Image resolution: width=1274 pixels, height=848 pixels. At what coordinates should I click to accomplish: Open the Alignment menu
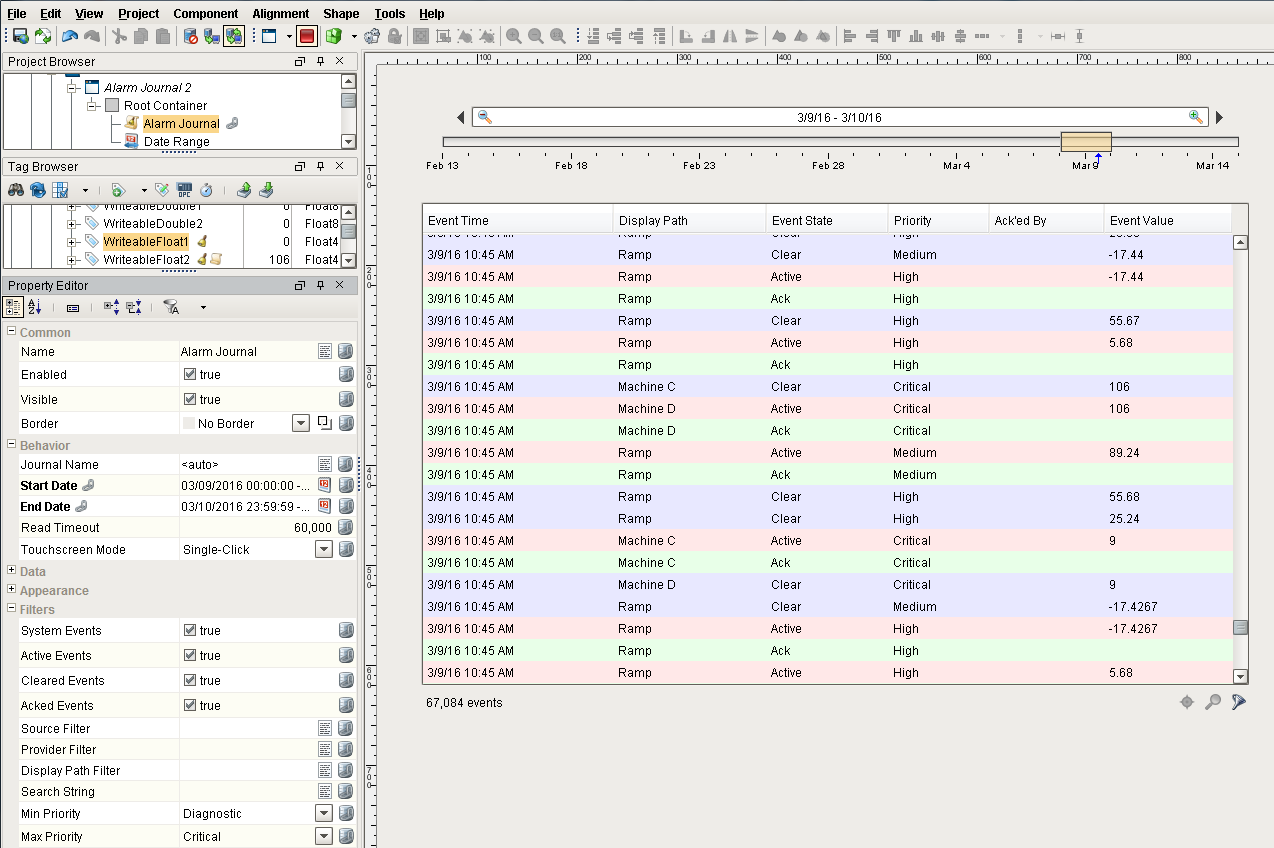coord(280,13)
